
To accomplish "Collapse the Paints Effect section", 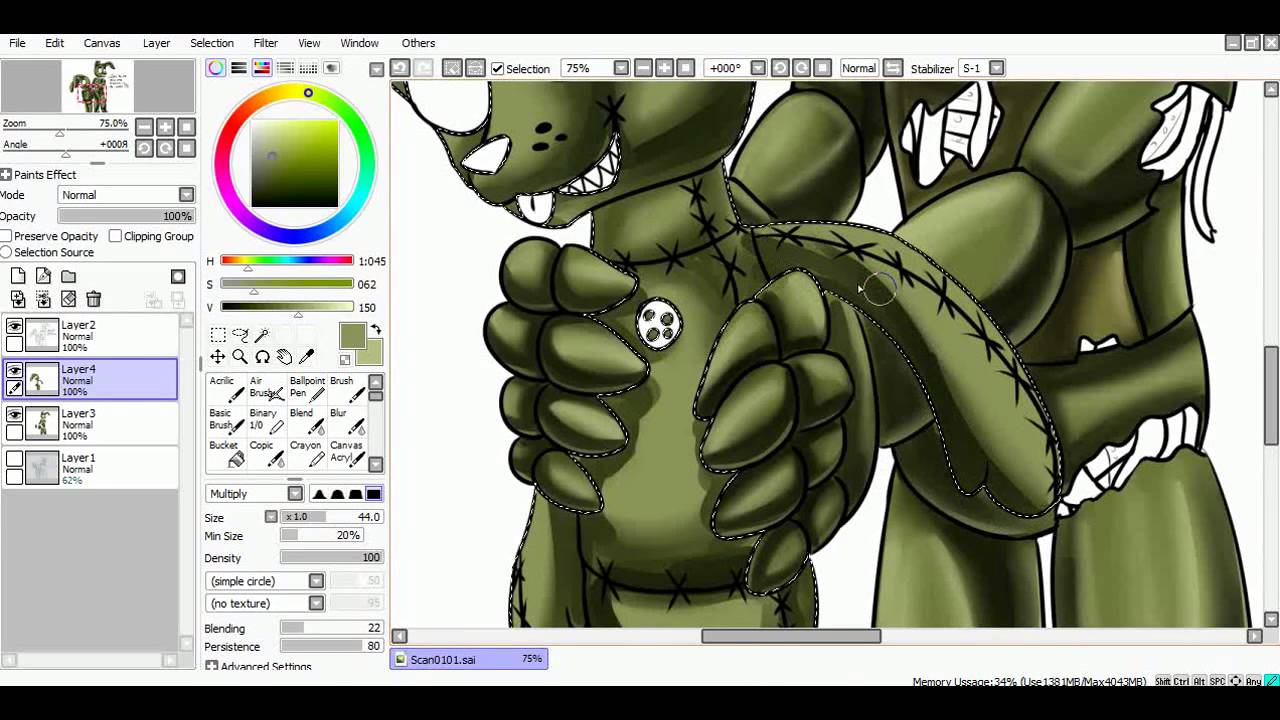I will 6,175.
